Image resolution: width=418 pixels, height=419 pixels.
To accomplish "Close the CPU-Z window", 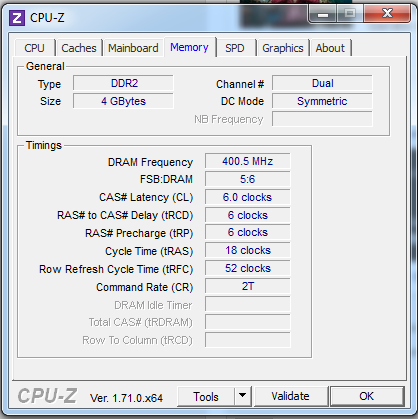I will tap(387, 14).
